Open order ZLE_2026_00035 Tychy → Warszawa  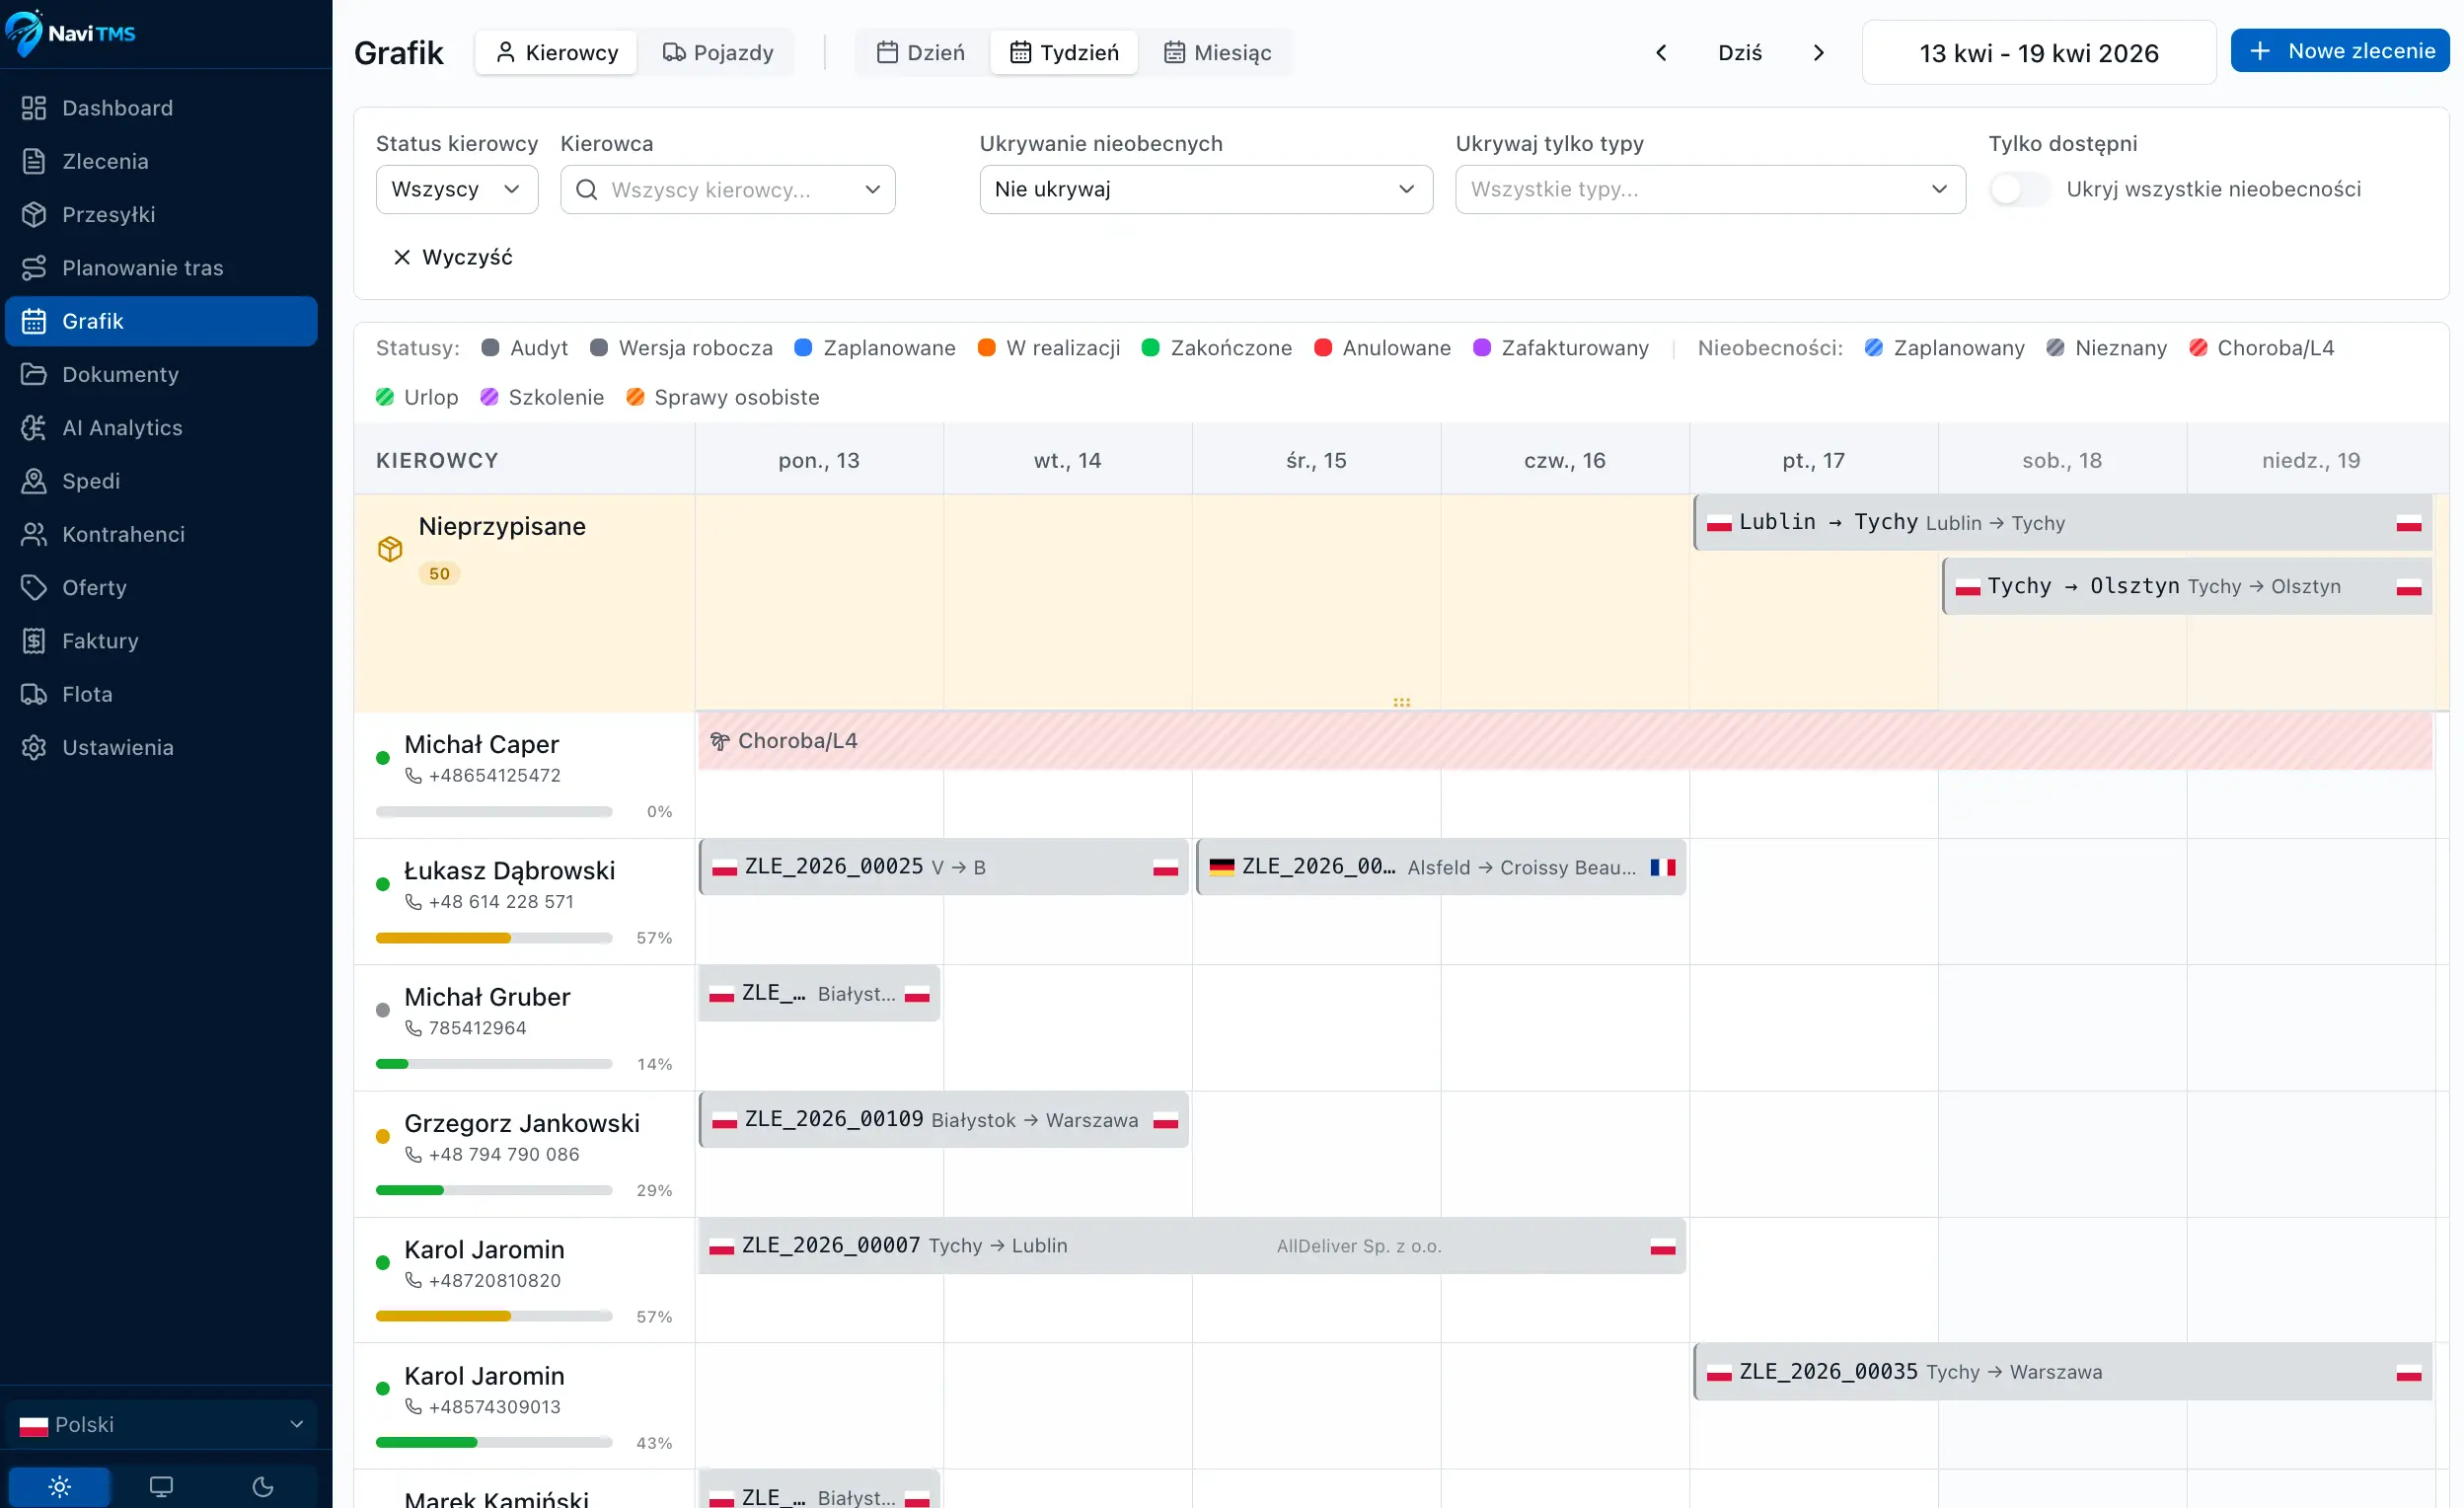2063,1372
